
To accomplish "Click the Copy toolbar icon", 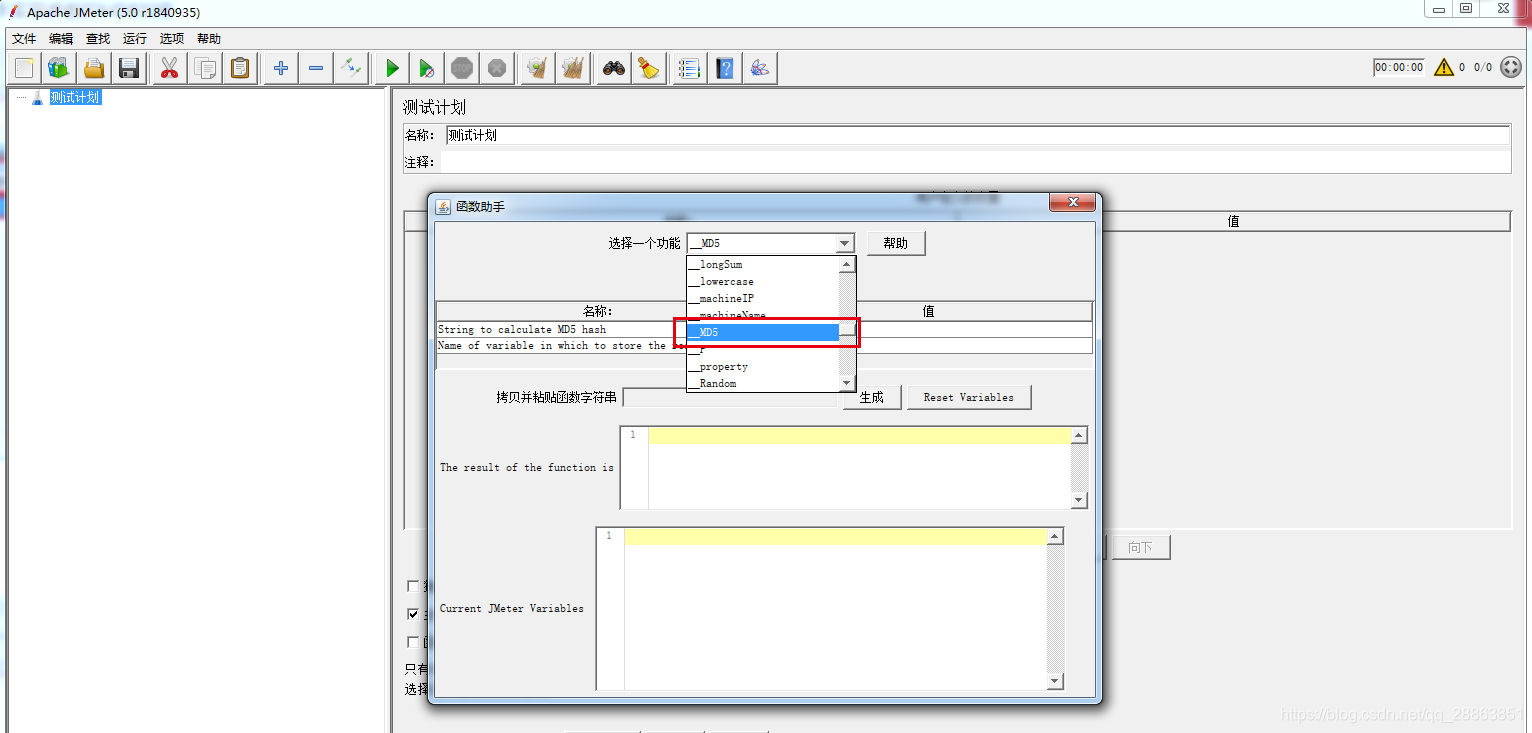I will tap(205, 68).
